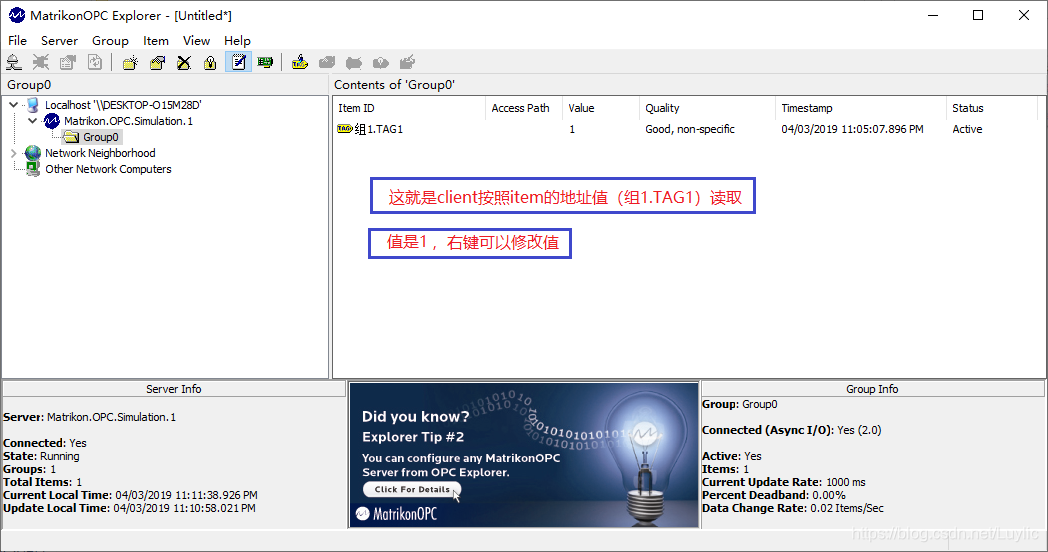
Task: Click the folder icon with light bulb
Action: coord(211,62)
